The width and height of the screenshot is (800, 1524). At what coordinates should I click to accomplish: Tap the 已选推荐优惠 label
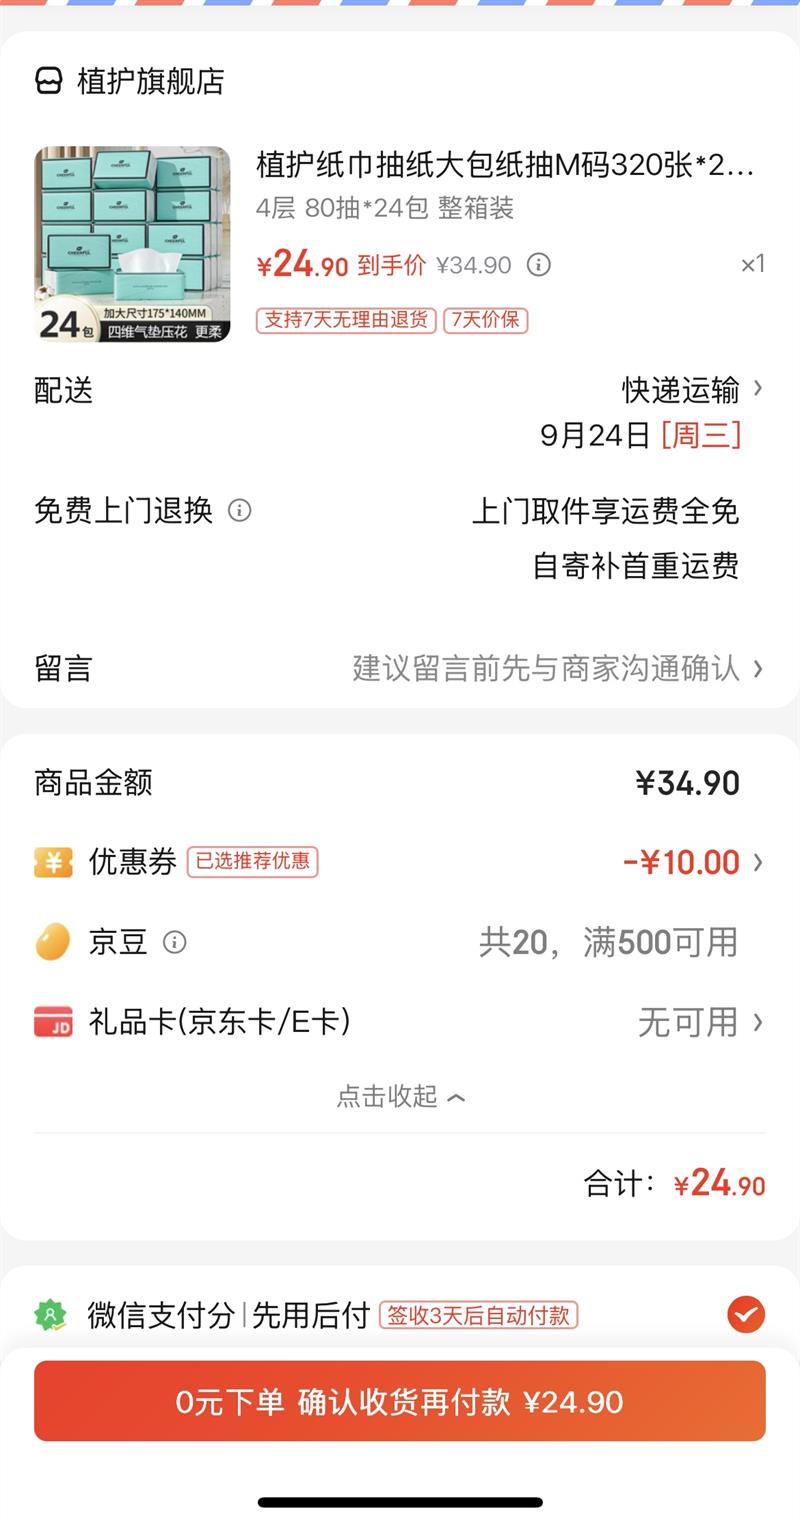[x=252, y=862]
